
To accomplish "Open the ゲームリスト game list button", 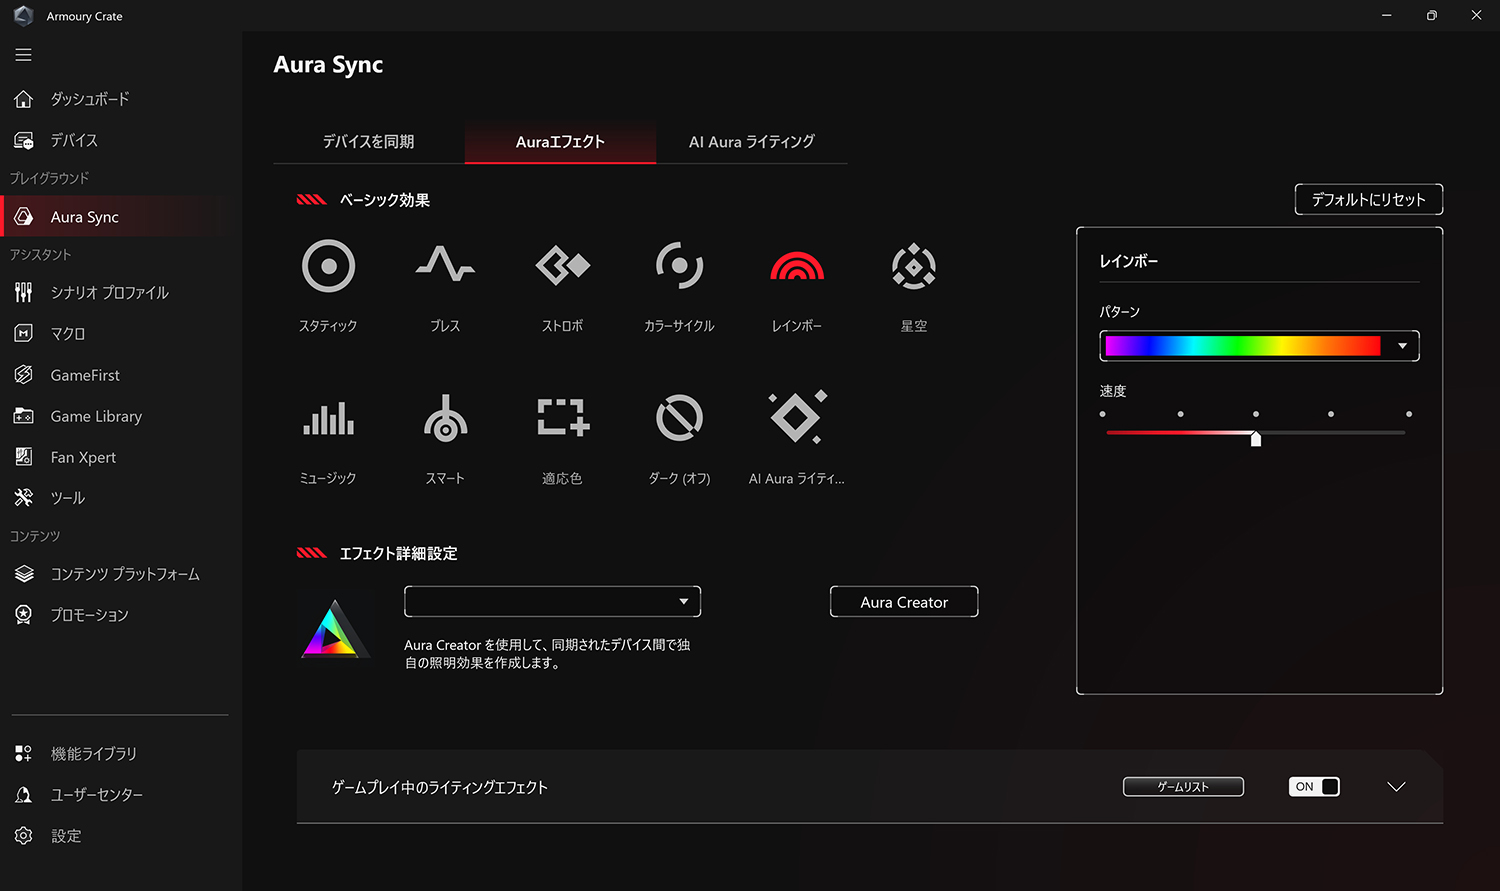I will click(1183, 787).
